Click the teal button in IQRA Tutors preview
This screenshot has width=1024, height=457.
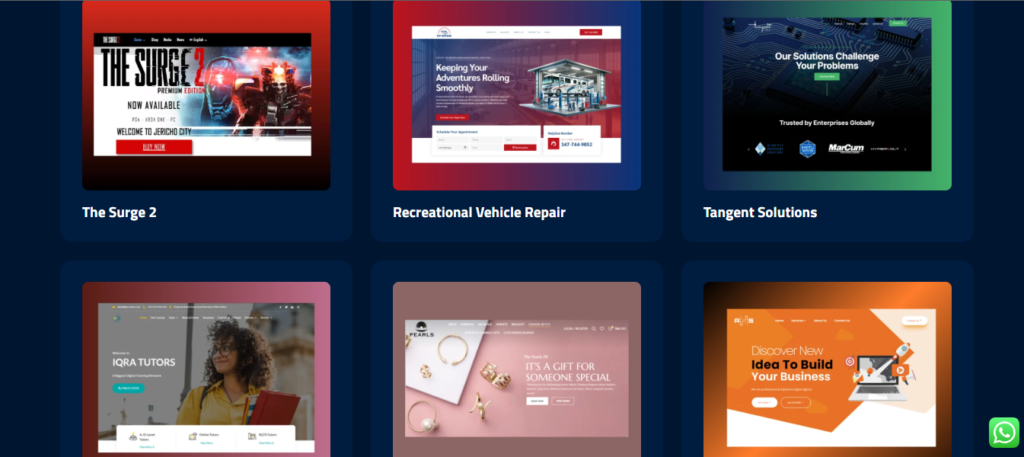127,388
